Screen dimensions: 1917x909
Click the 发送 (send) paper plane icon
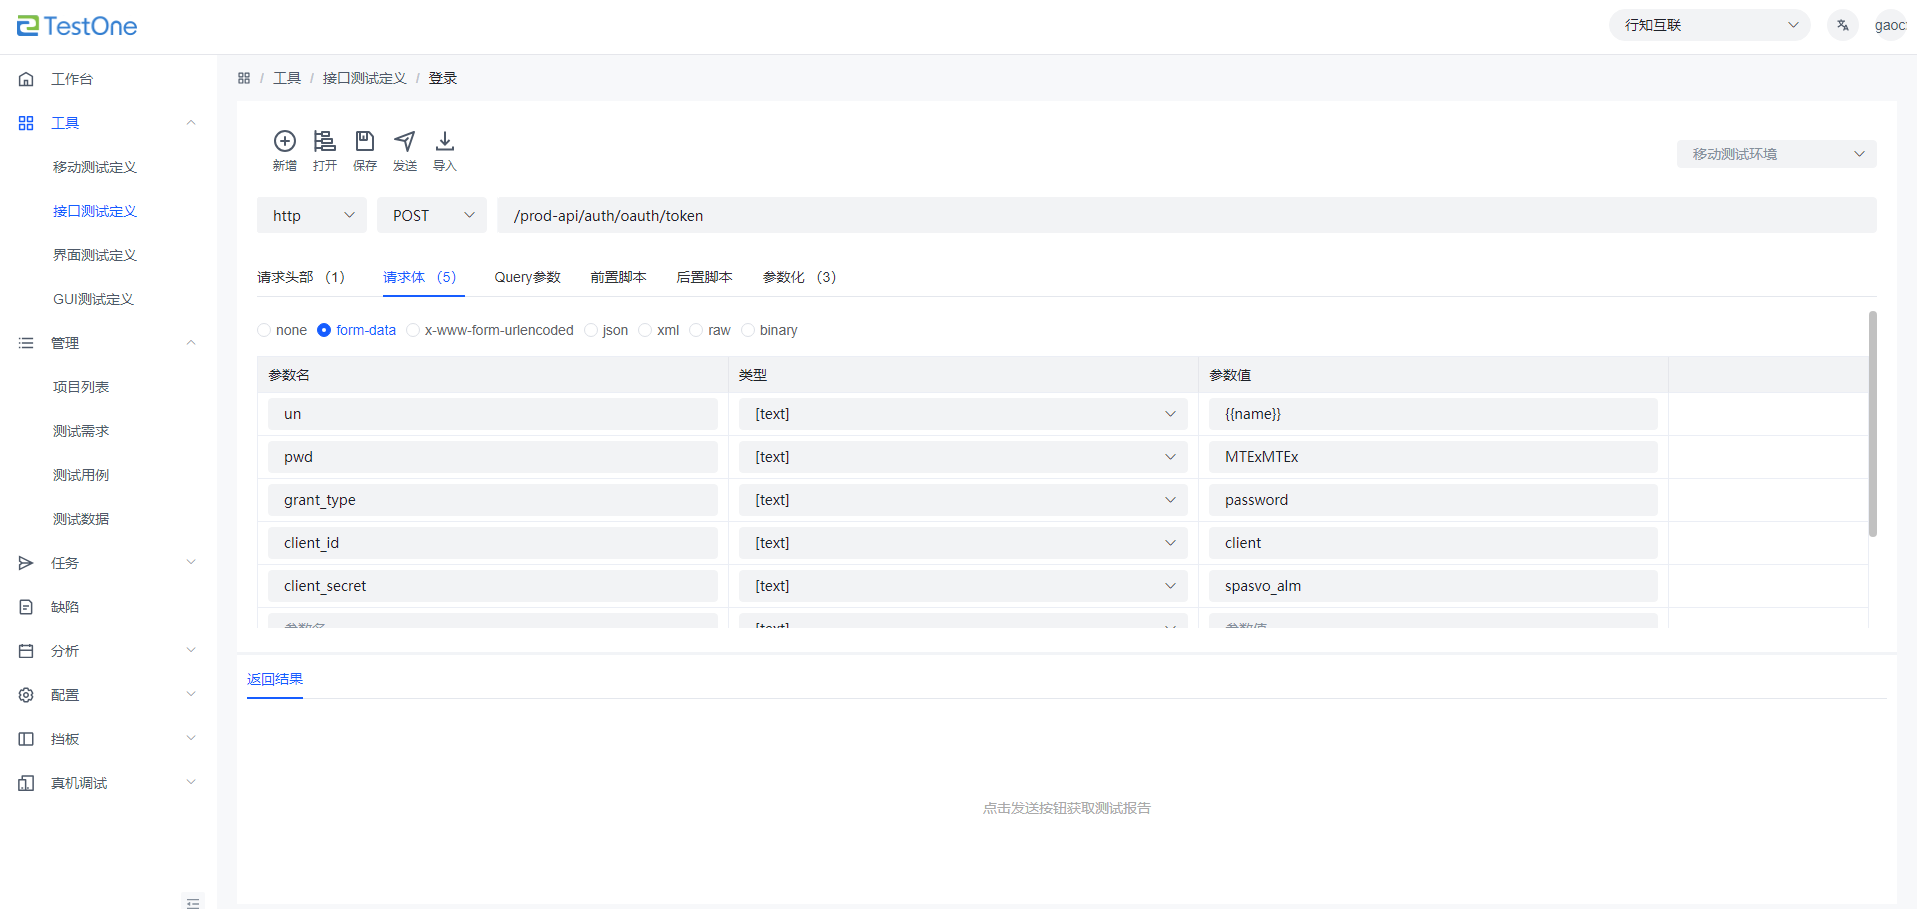tap(404, 142)
